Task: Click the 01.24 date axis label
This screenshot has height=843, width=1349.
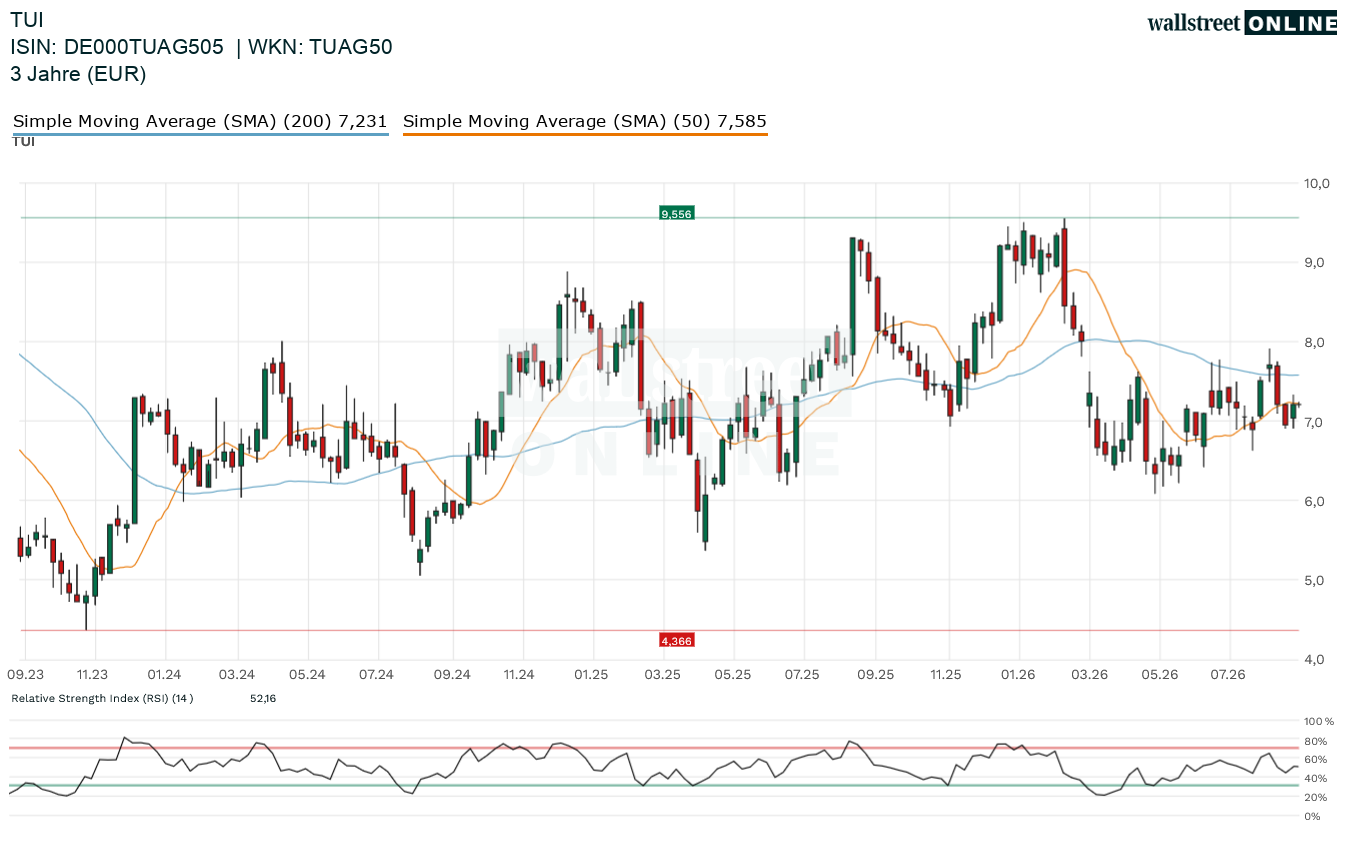Action: 164,675
